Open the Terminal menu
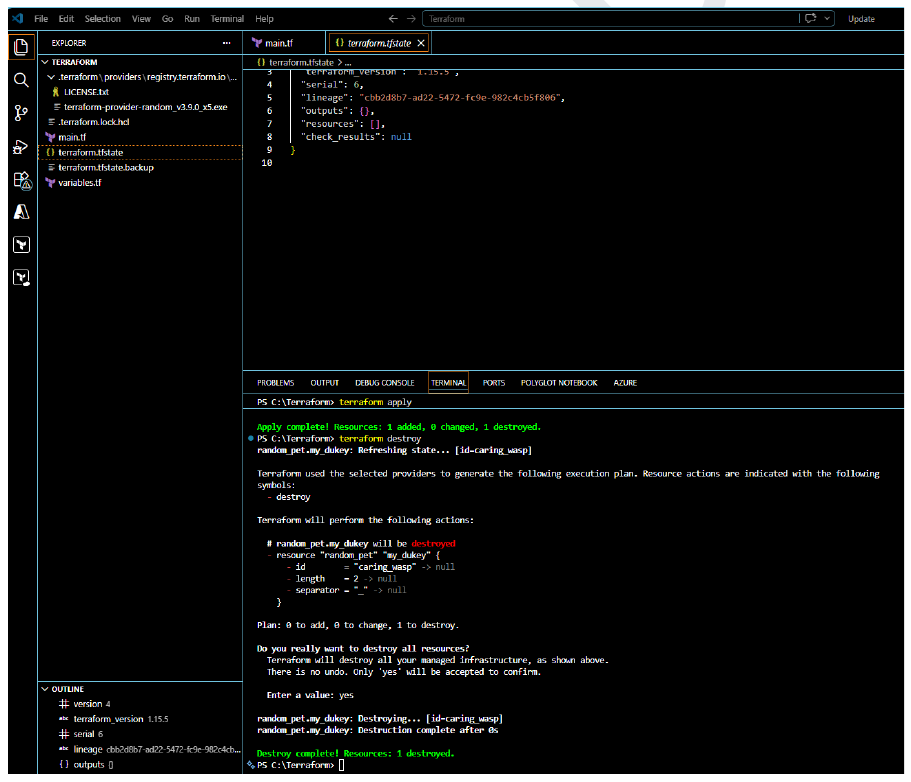The height and width of the screenshot is (782, 911). 227,19
